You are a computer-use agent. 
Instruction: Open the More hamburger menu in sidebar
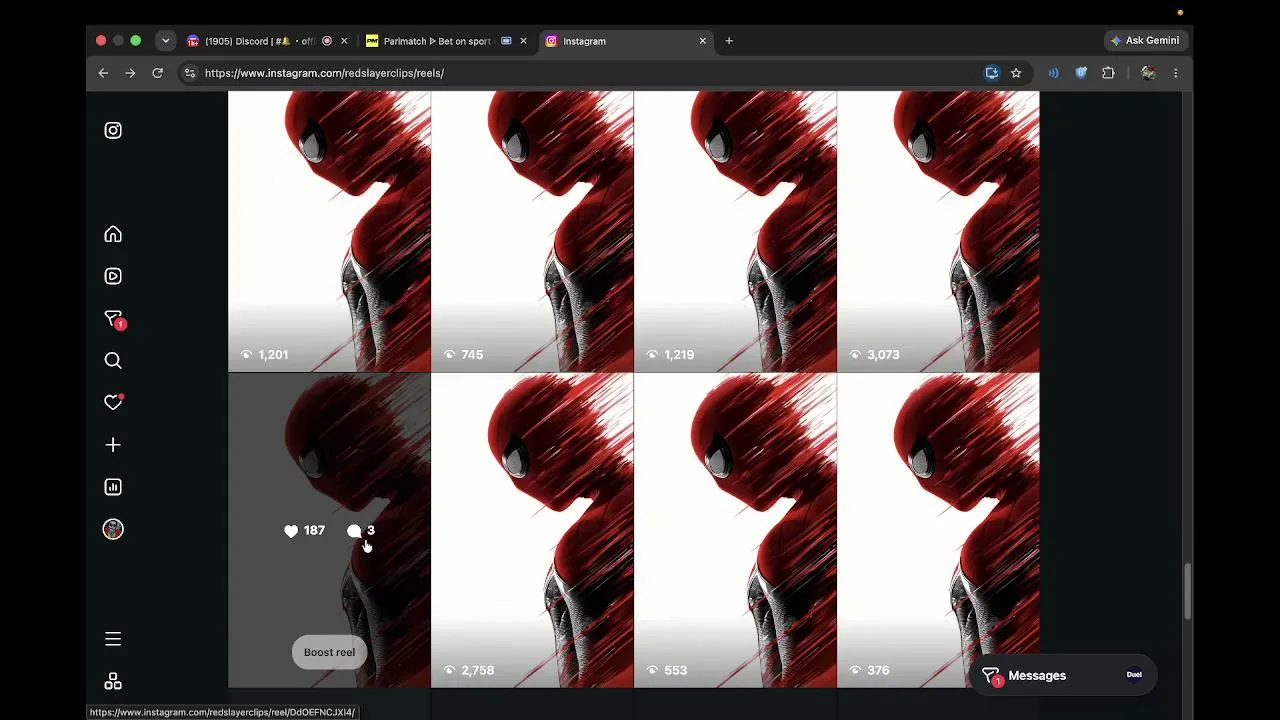point(113,638)
